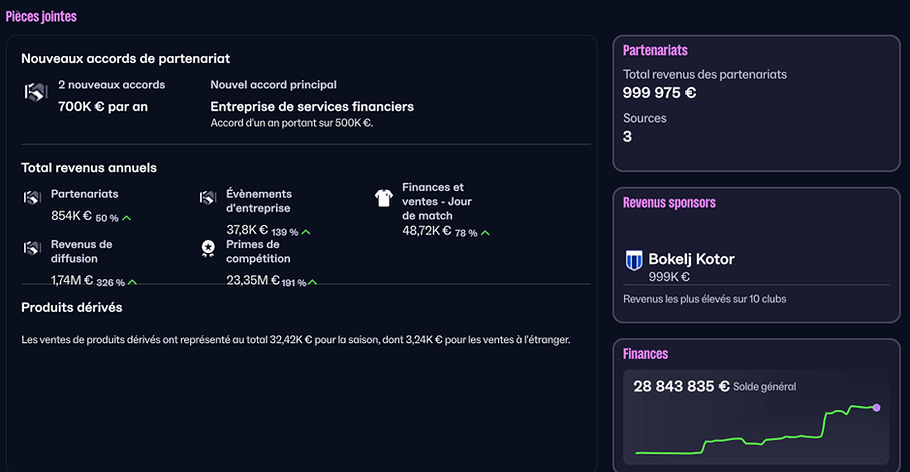
Task: Click green up arrow next to Partenariats 50 %
Action: point(127,217)
